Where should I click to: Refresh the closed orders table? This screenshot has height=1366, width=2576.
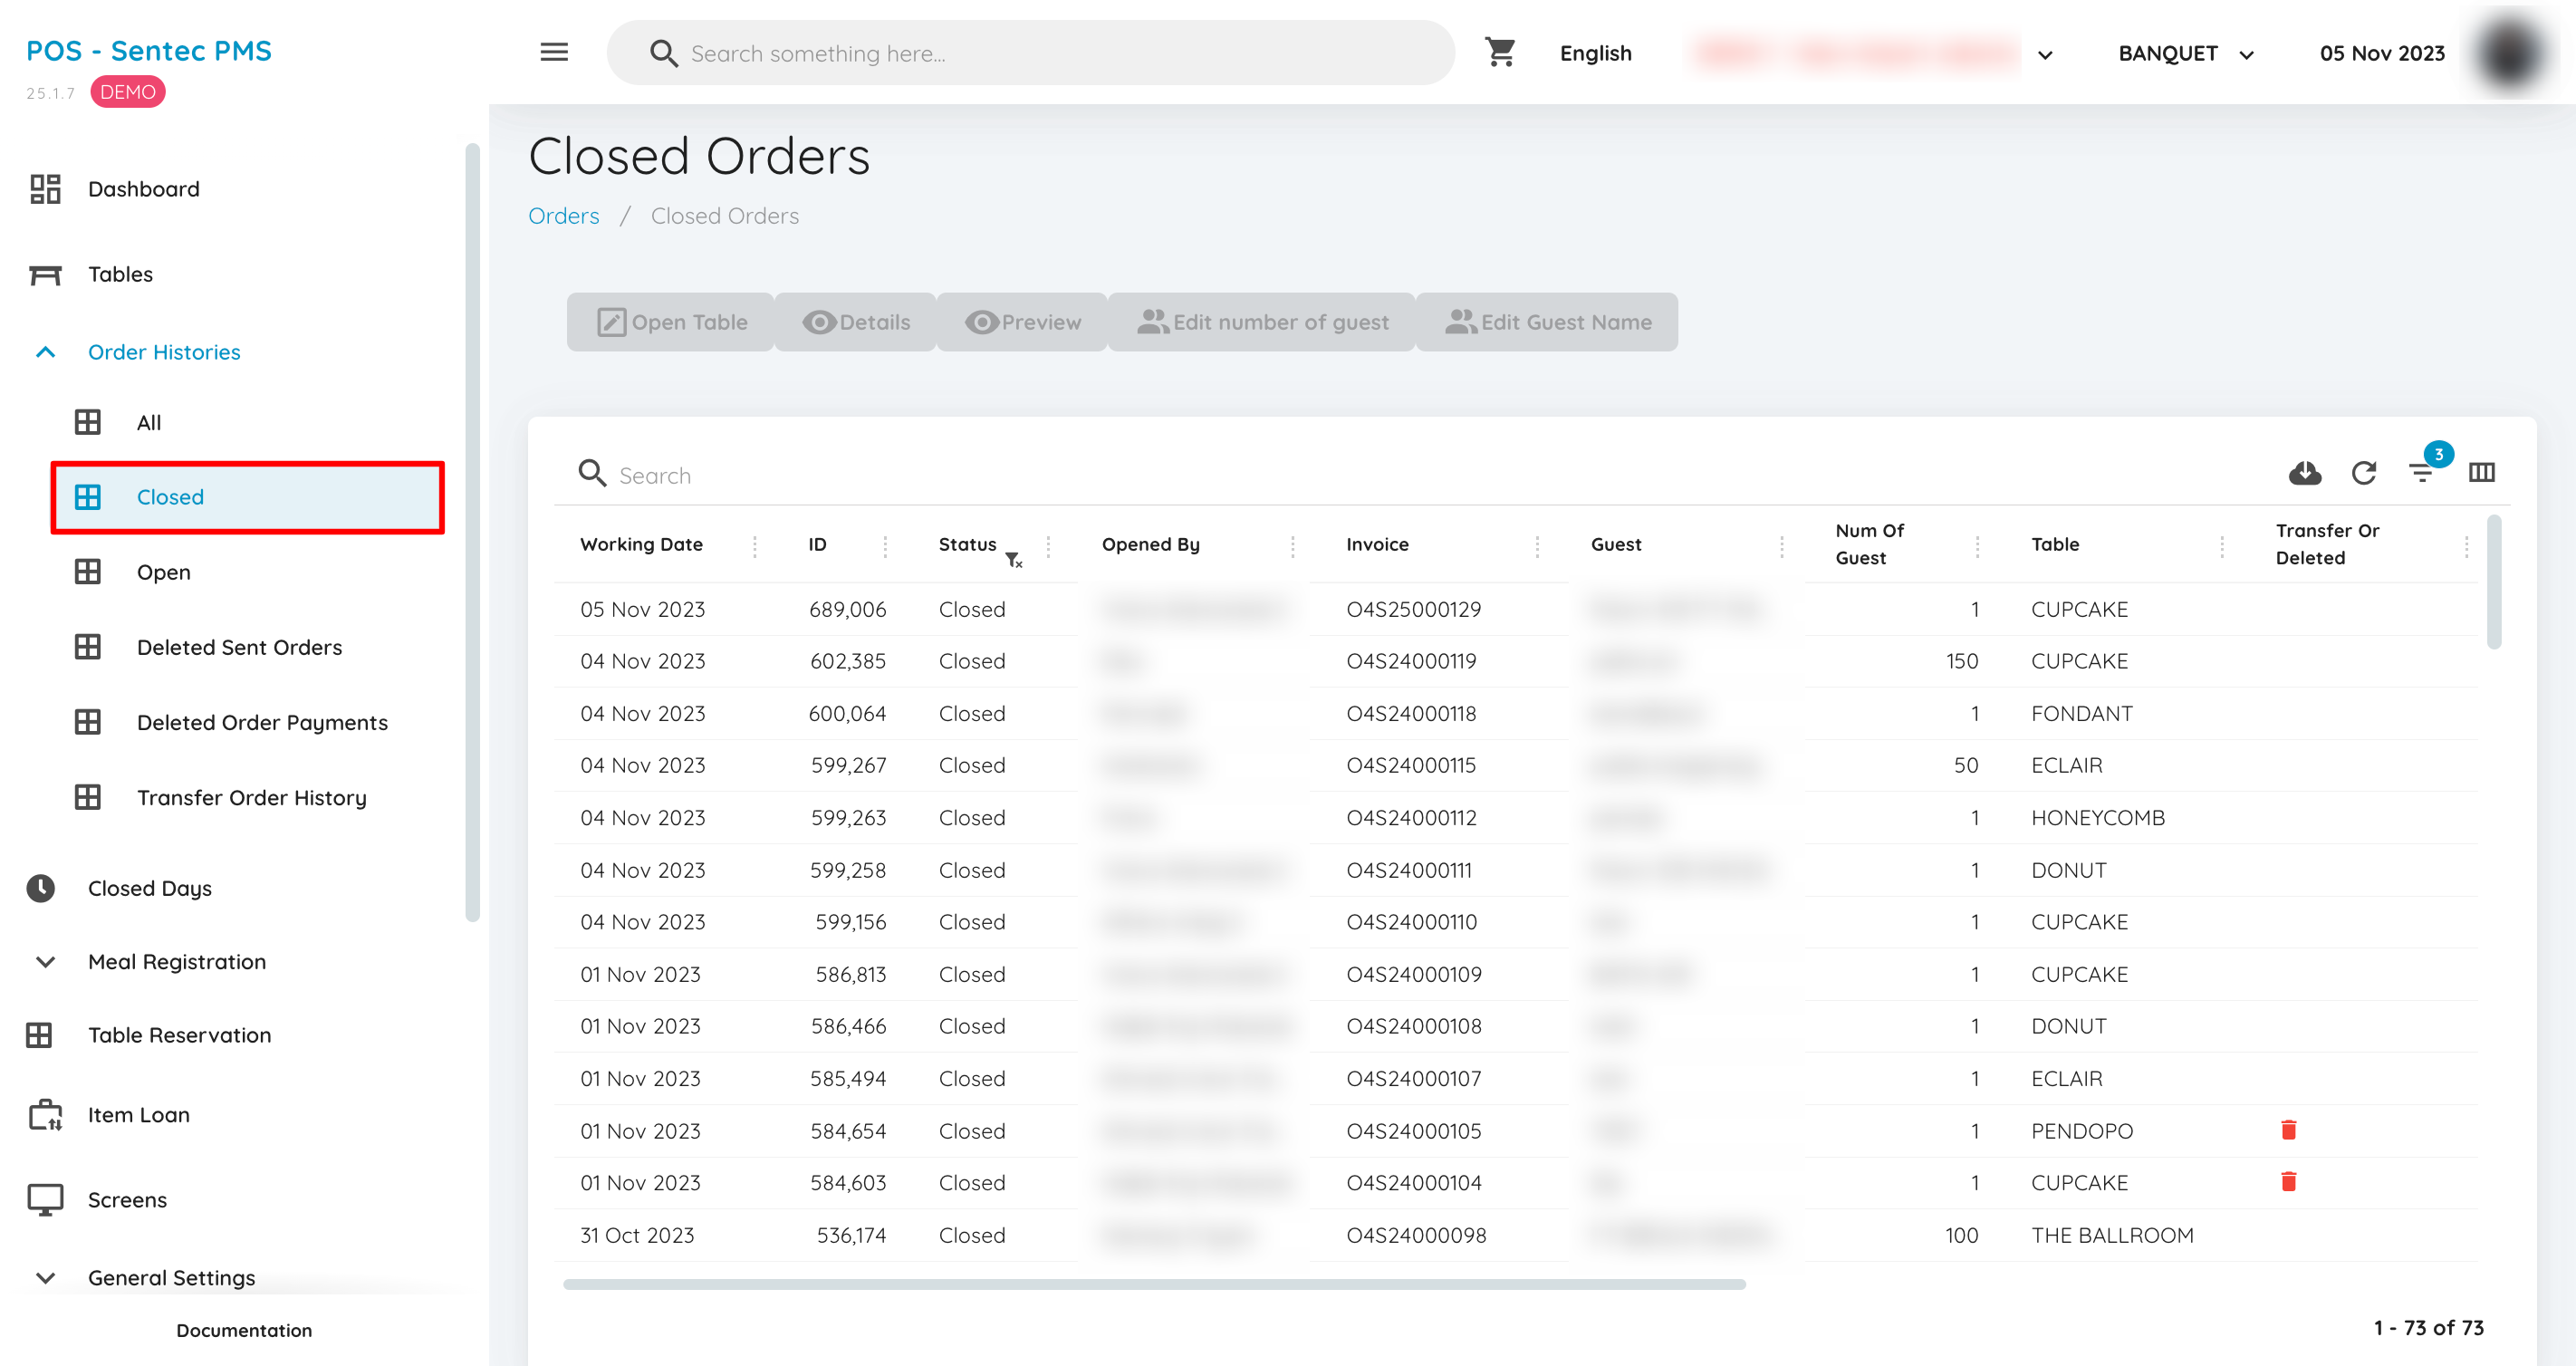(x=2364, y=473)
